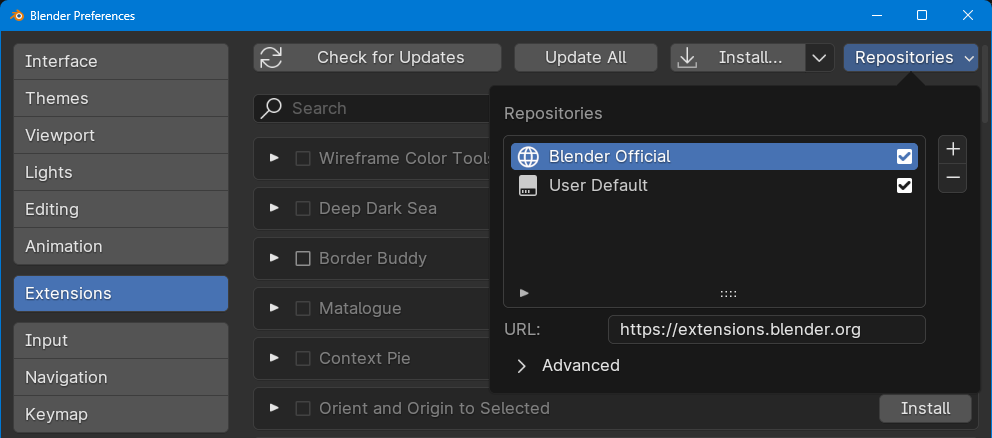Image resolution: width=992 pixels, height=438 pixels.
Task: Open the Input preferences tab
Action: tap(121, 341)
